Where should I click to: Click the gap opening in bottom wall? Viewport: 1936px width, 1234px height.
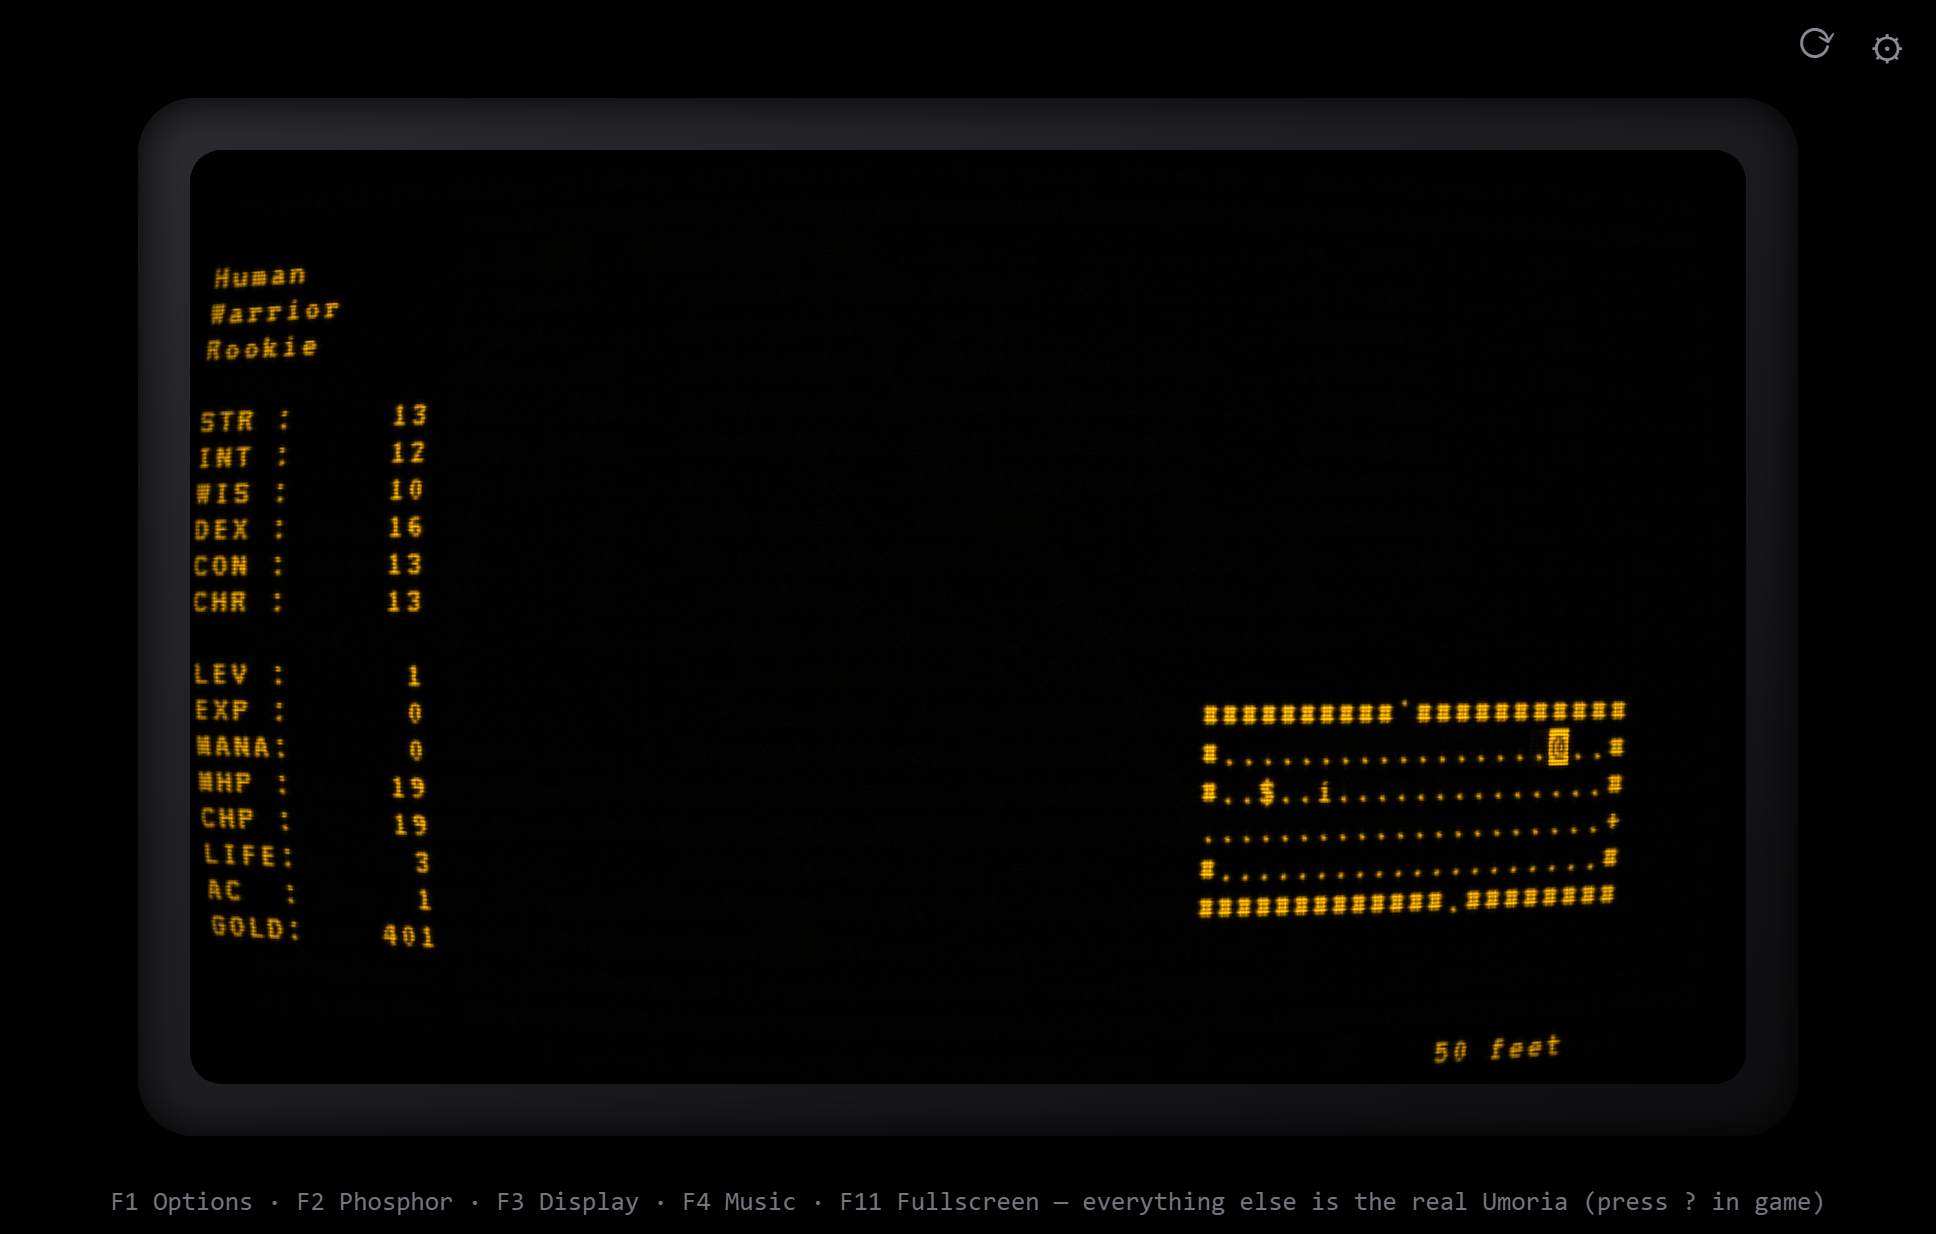click(x=1453, y=906)
